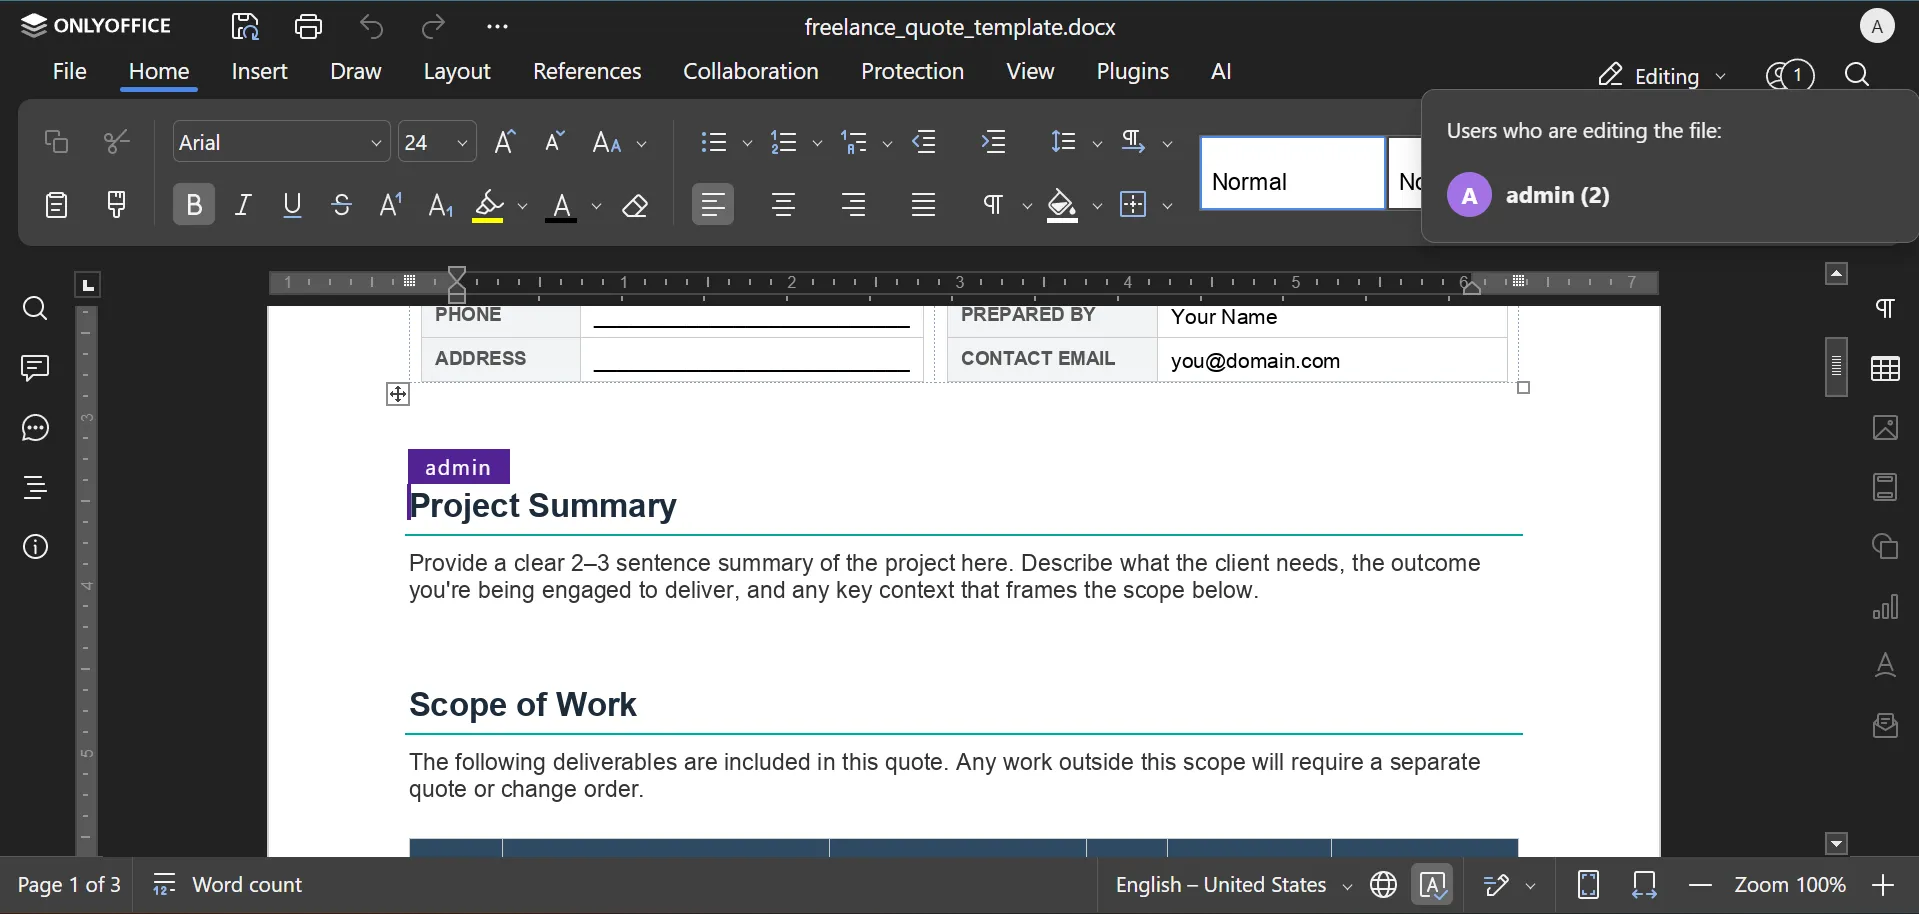Screen dimensions: 1919x914
Task: Justify the paragraph text
Action: pyautogui.click(x=924, y=205)
